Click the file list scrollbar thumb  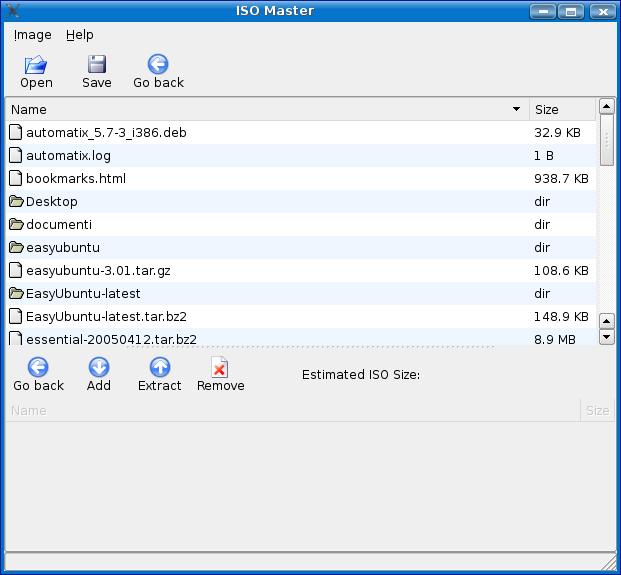(606, 140)
